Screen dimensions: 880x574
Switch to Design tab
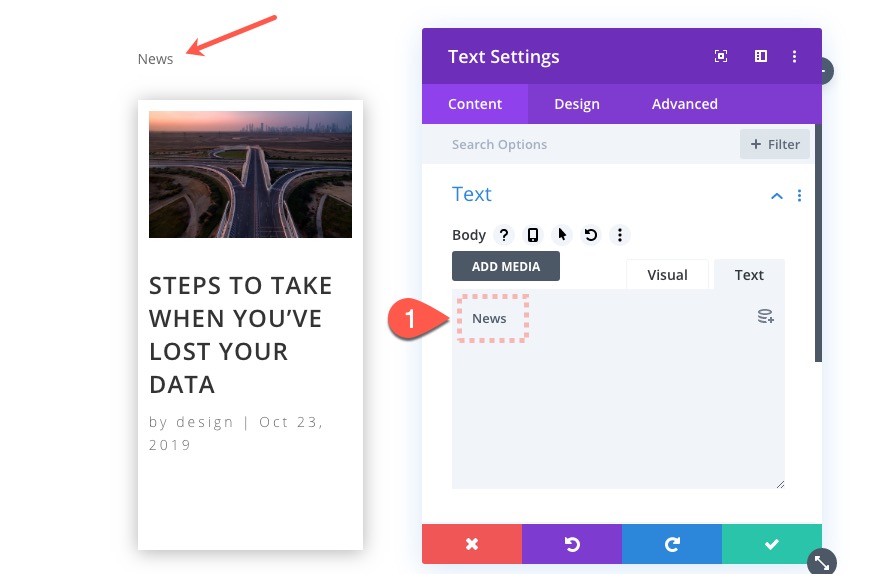pyautogui.click(x=577, y=104)
